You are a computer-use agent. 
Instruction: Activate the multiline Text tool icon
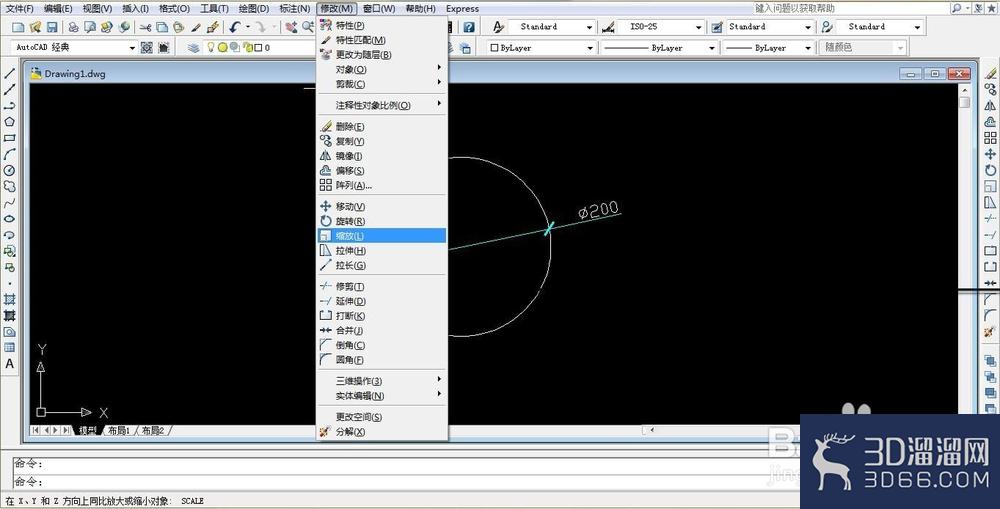(x=10, y=364)
